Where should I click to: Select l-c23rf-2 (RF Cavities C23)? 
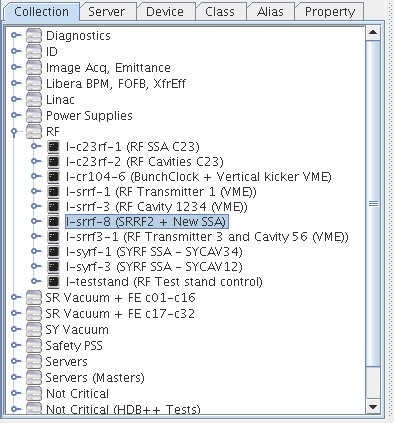pyautogui.click(x=145, y=162)
